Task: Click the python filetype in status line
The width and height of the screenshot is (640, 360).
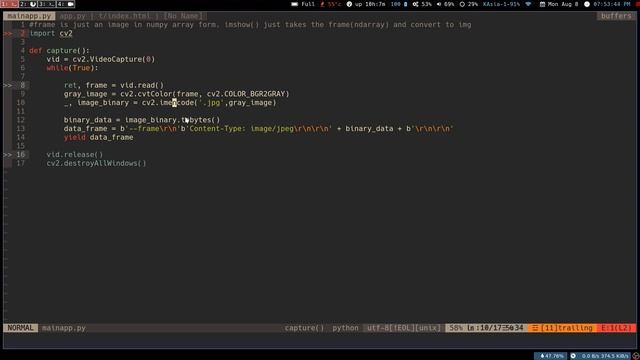Action: click(345, 328)
